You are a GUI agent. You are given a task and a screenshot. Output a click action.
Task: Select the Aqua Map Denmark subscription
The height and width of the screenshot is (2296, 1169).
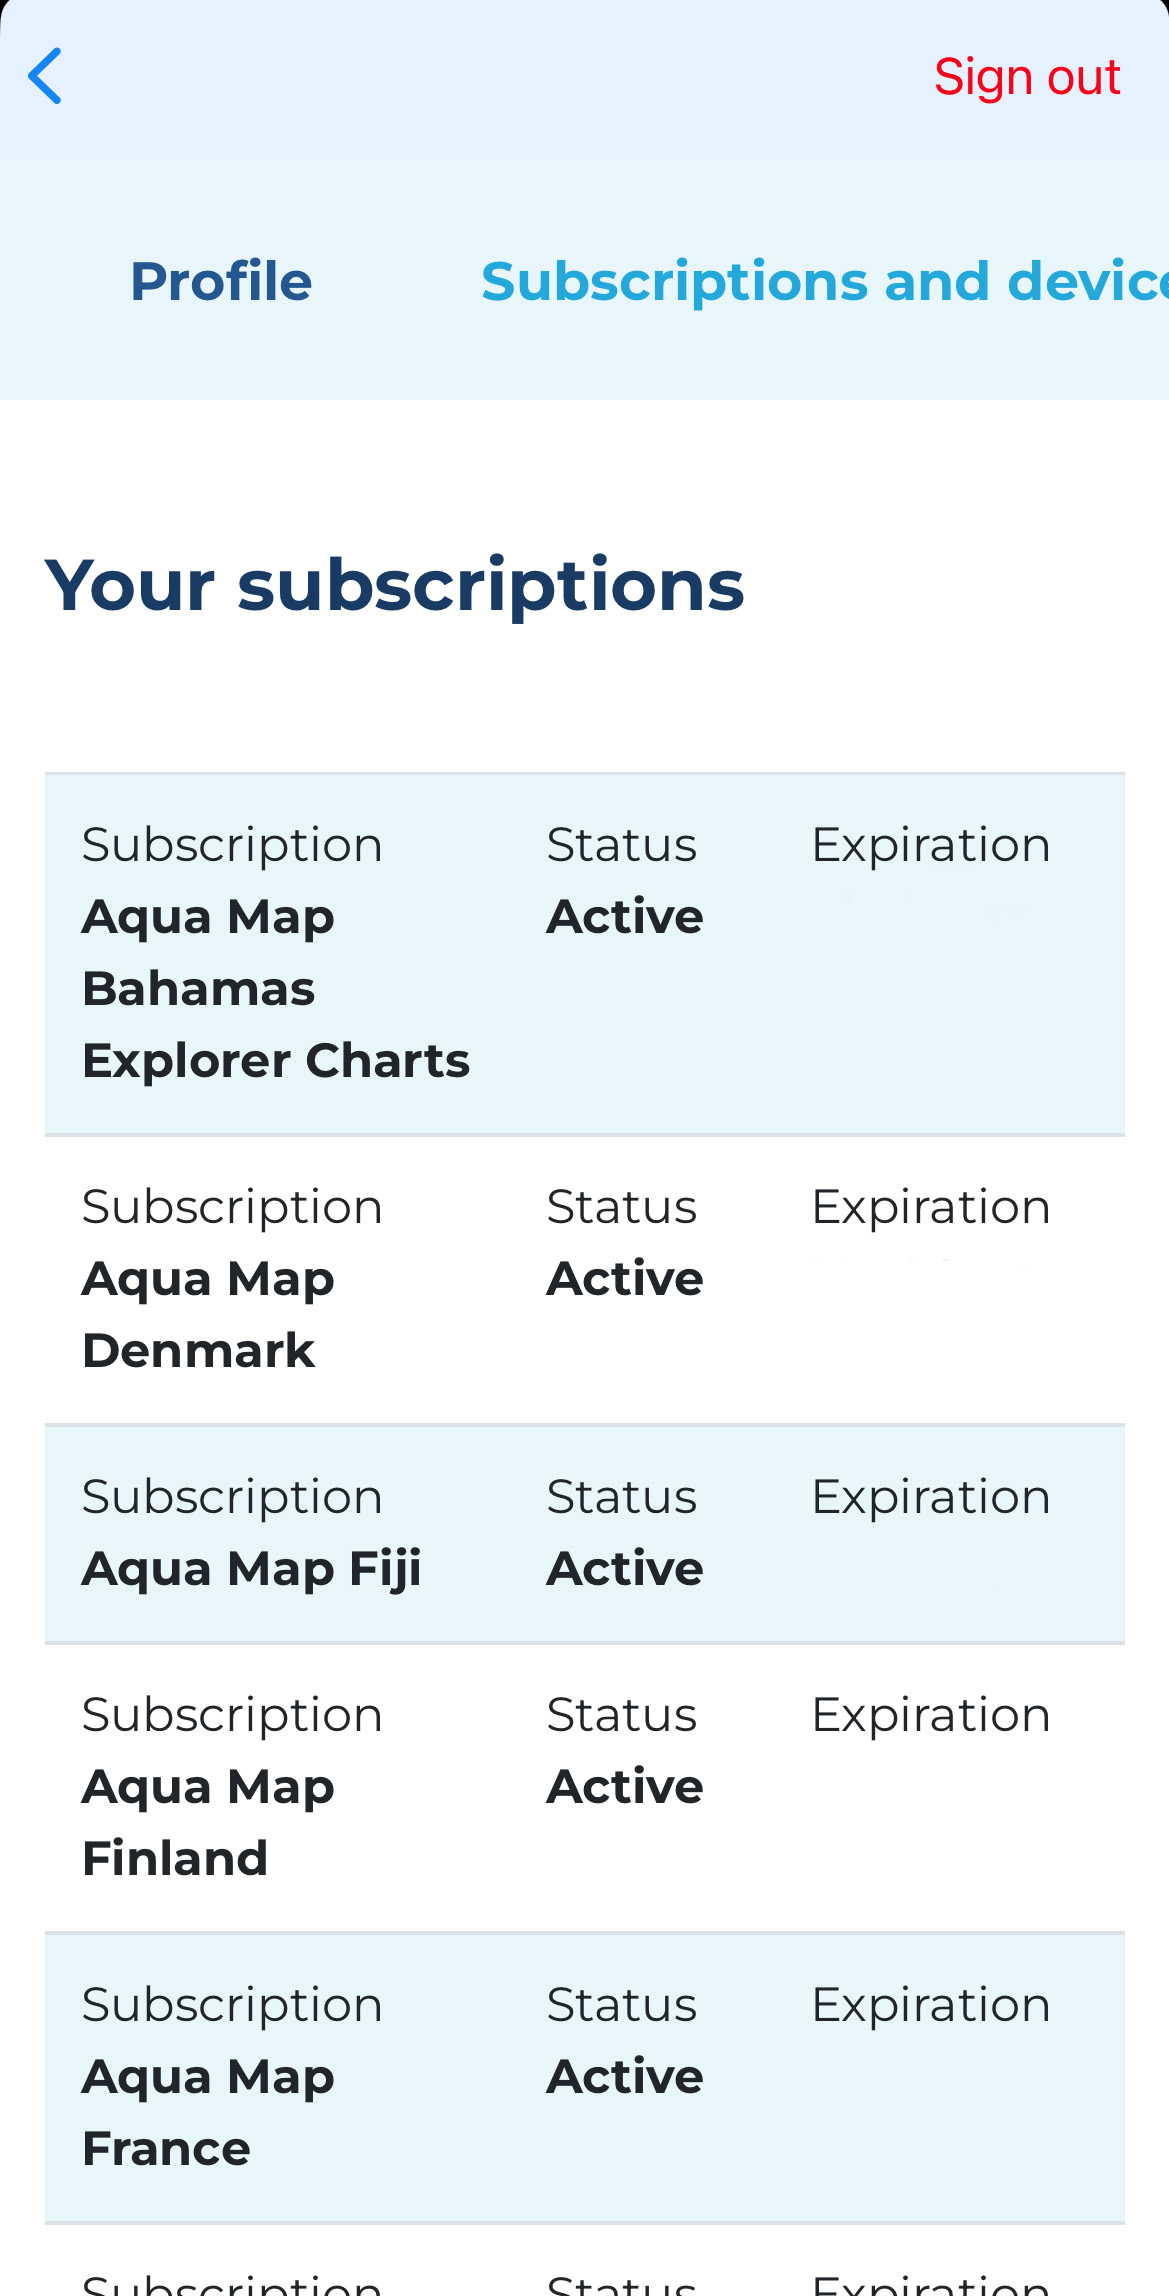pos(585,1280)
